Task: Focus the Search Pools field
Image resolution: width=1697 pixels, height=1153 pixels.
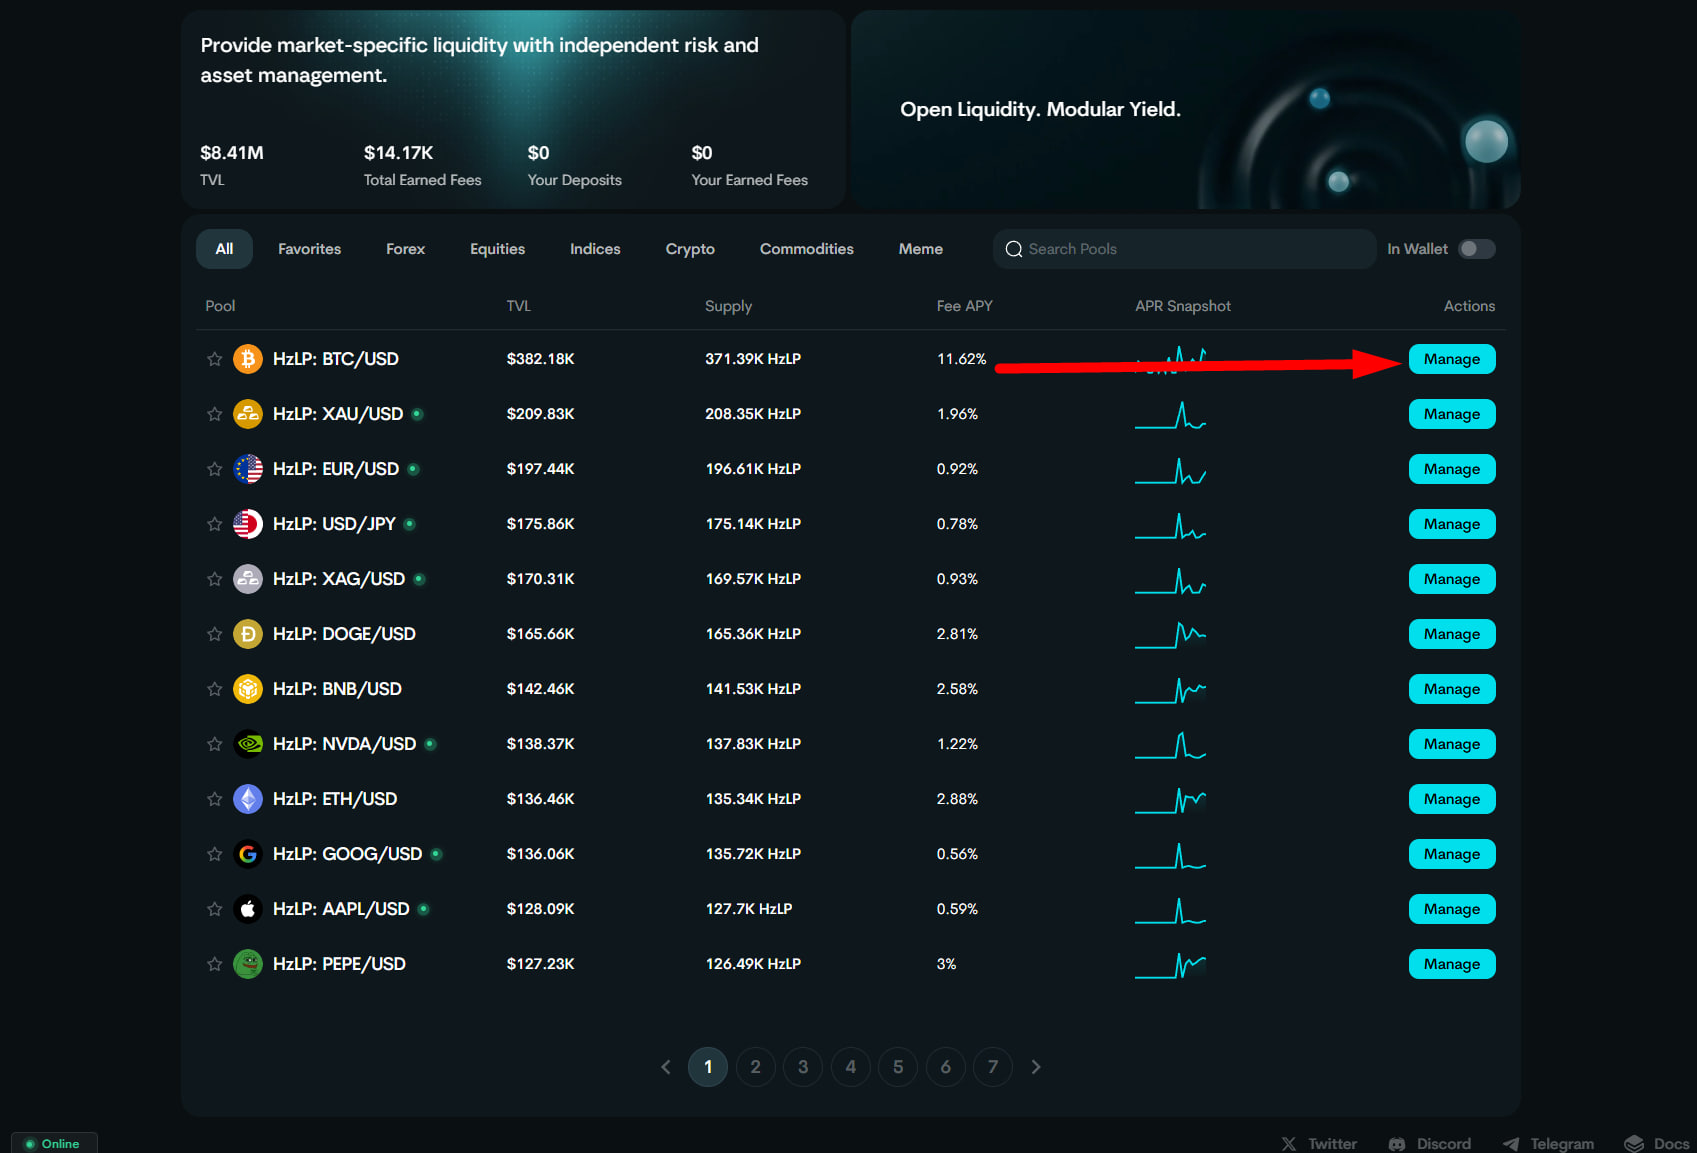Action: [1184, 249]
